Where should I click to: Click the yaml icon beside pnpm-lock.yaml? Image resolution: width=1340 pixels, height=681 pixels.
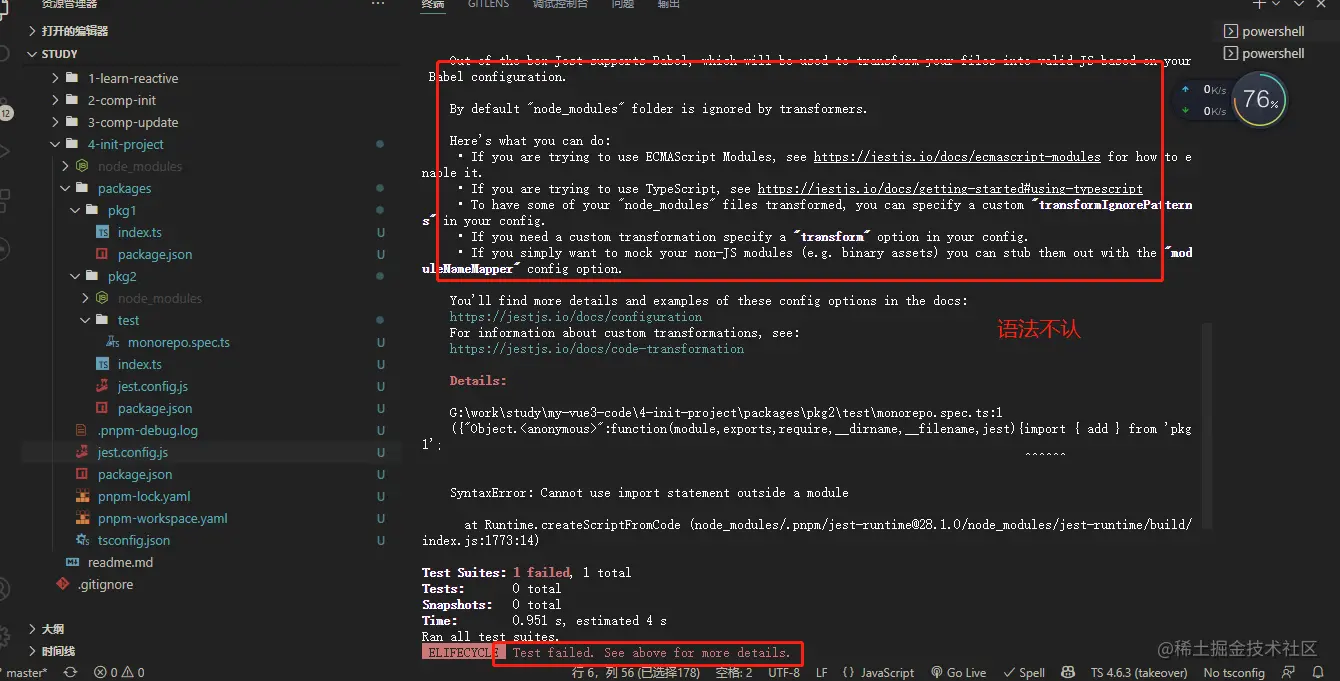click(82, 496)
